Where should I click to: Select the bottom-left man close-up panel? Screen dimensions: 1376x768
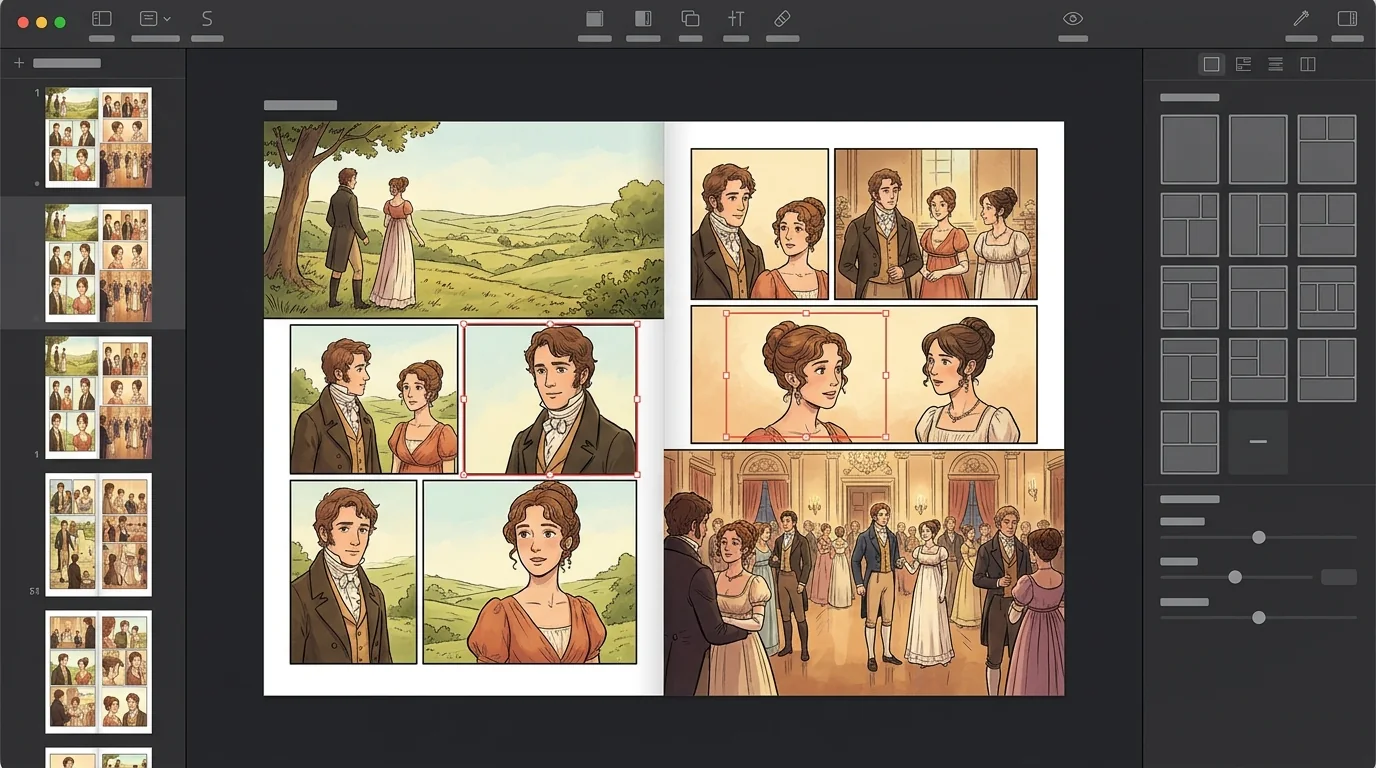point(353,572)
